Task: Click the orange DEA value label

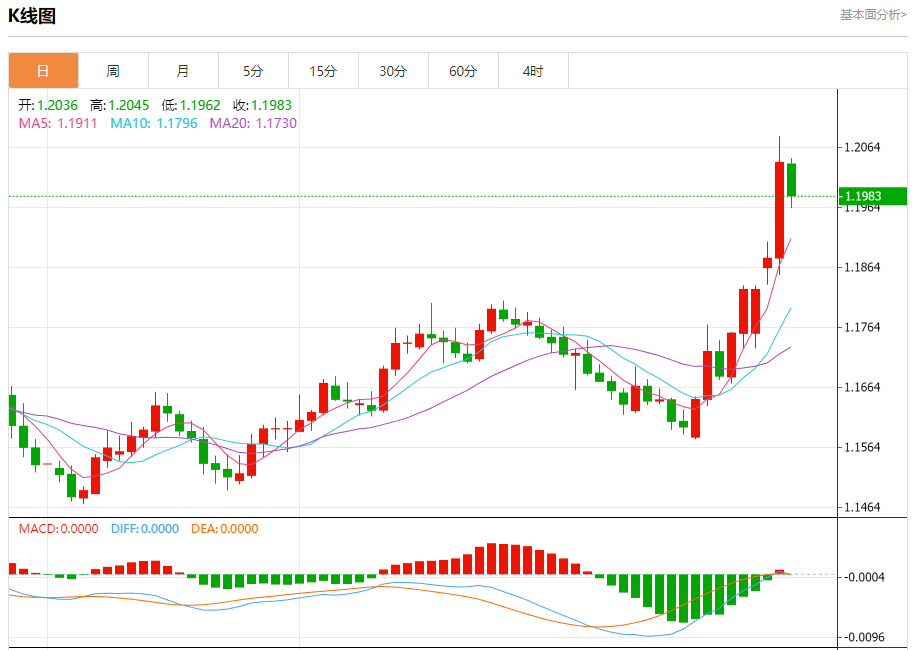Action: [x=224, y=529]
